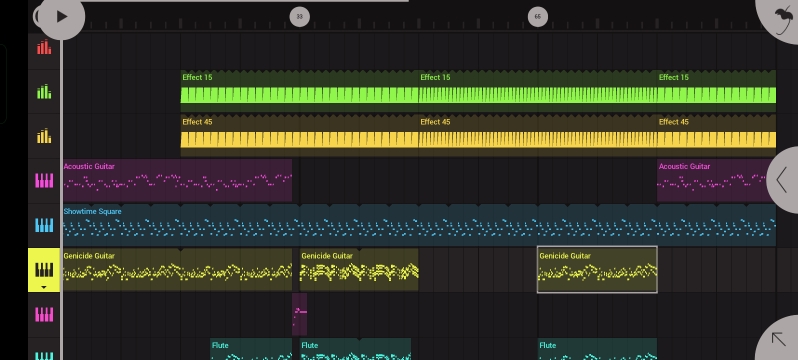The image size is (798, 360).
Task: Start playback with the play button
Action: coord(62,17)
